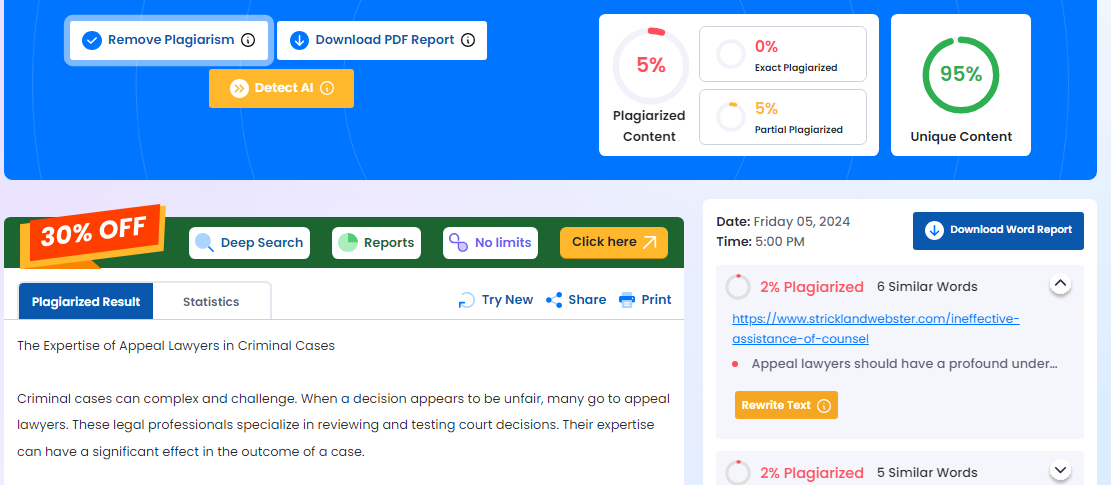Click the Detect AI button

[281, 89]
